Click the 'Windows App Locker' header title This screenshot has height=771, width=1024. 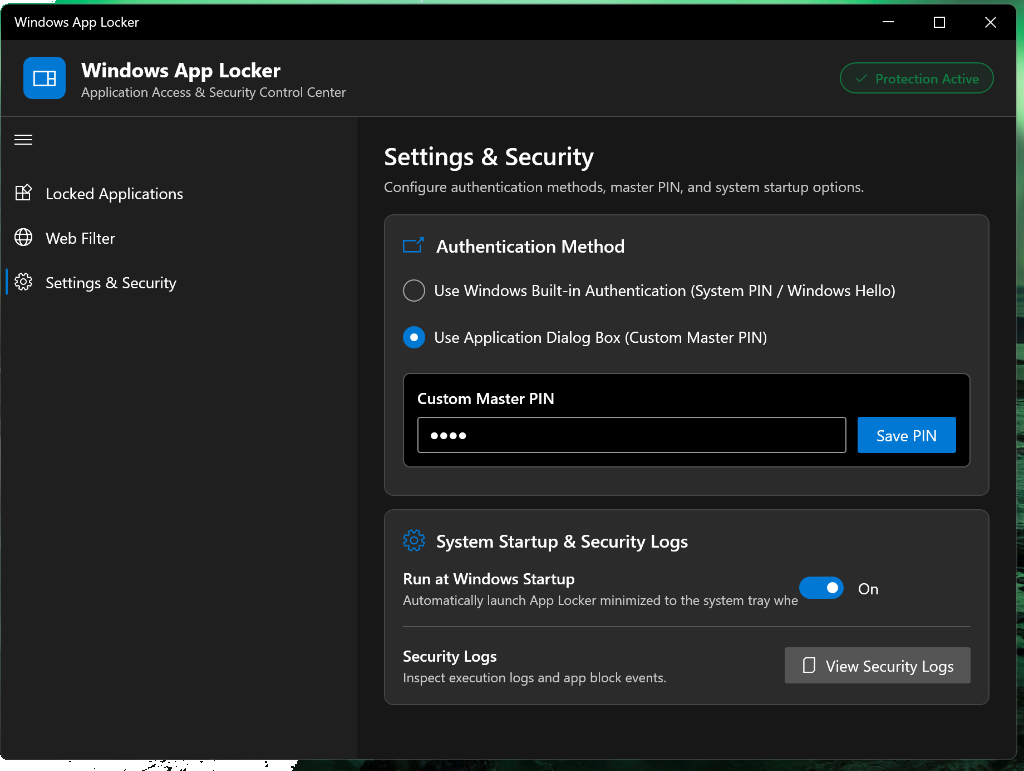tap(181, 71)
